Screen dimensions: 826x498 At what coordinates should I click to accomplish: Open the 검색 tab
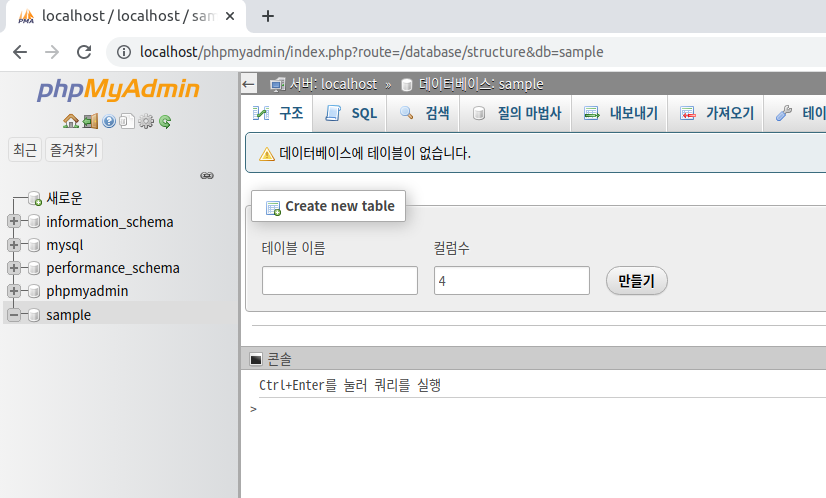pyautogui.click(x=424, y=113)
